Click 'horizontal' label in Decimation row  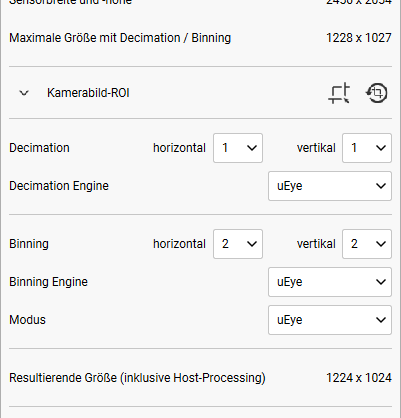[179, 148]
